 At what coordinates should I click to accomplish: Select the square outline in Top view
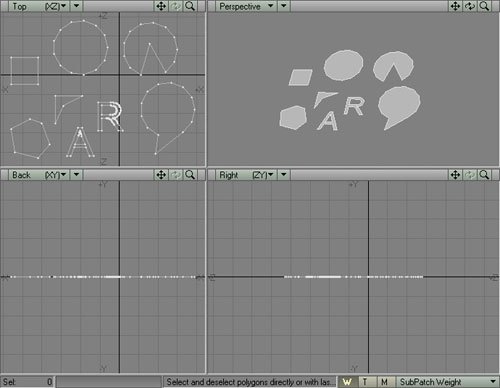coord(25,71)
